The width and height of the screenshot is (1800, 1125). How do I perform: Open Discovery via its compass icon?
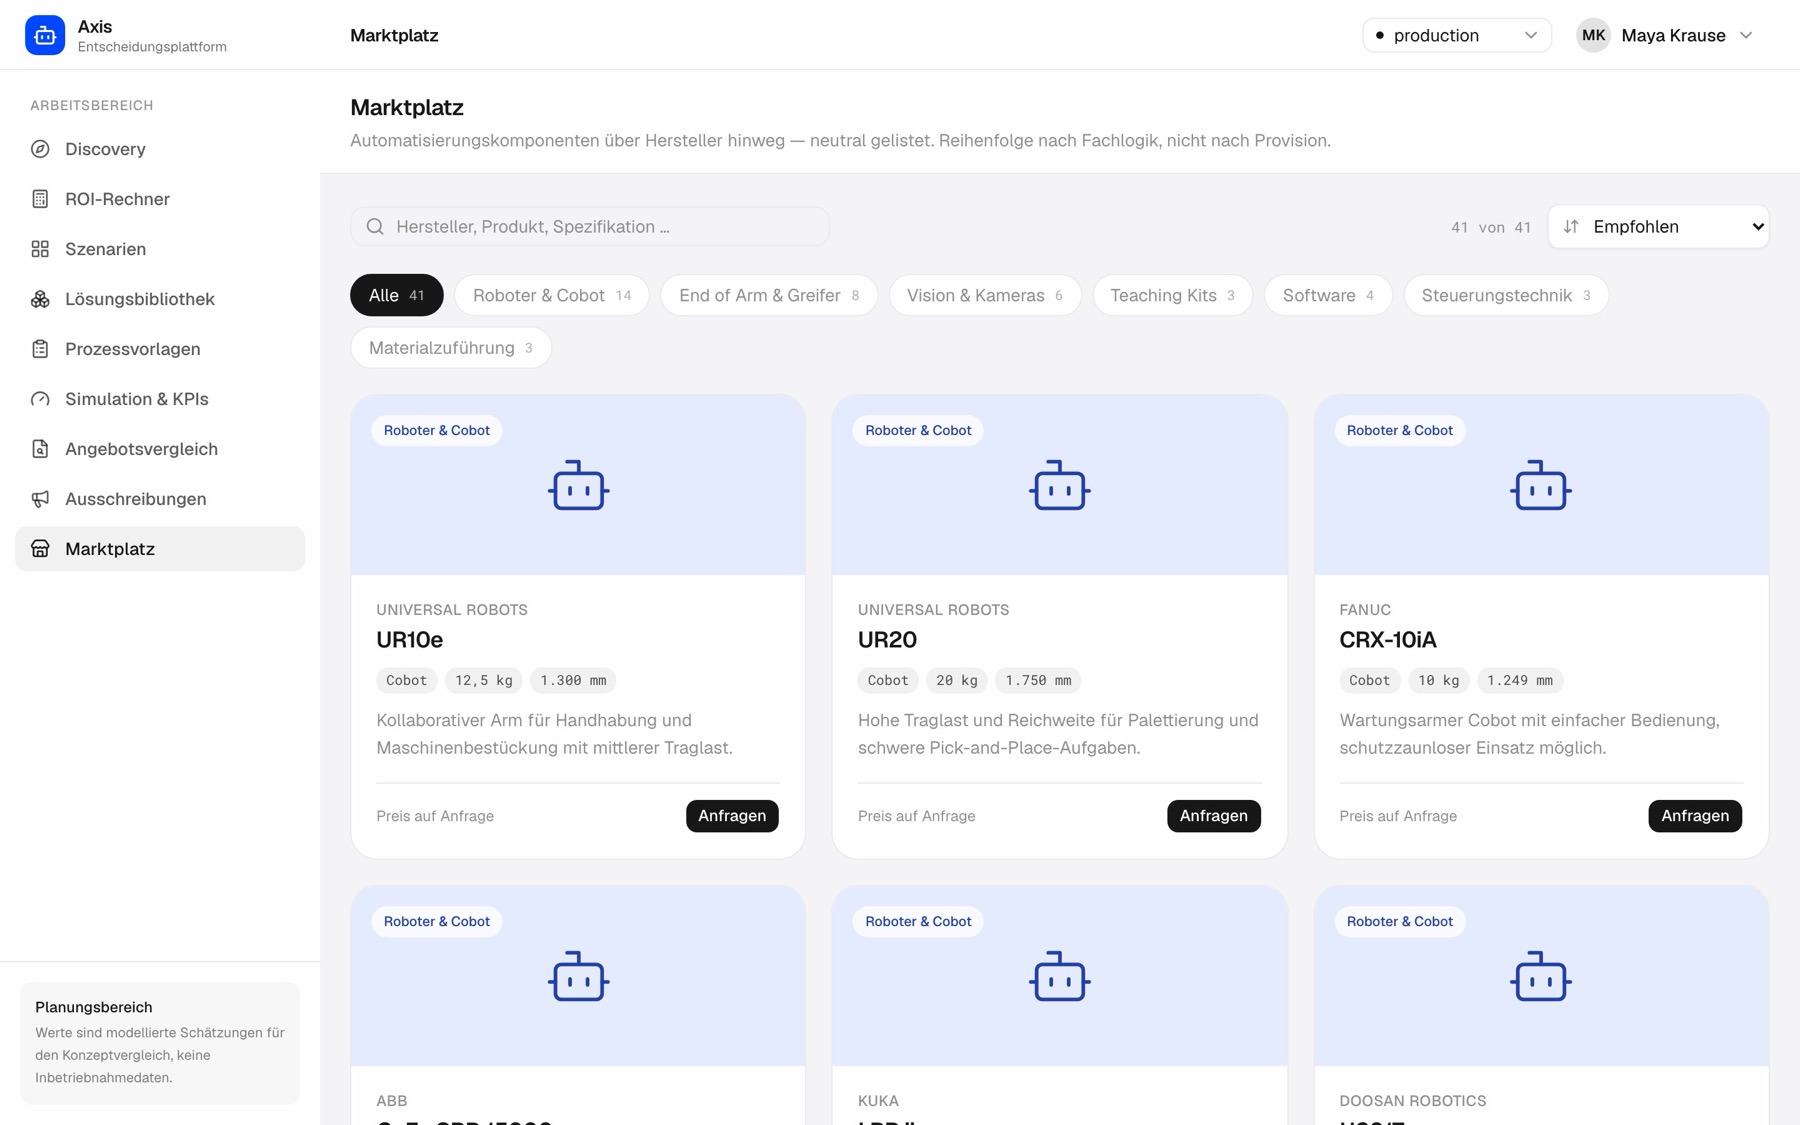pos(40,149)
